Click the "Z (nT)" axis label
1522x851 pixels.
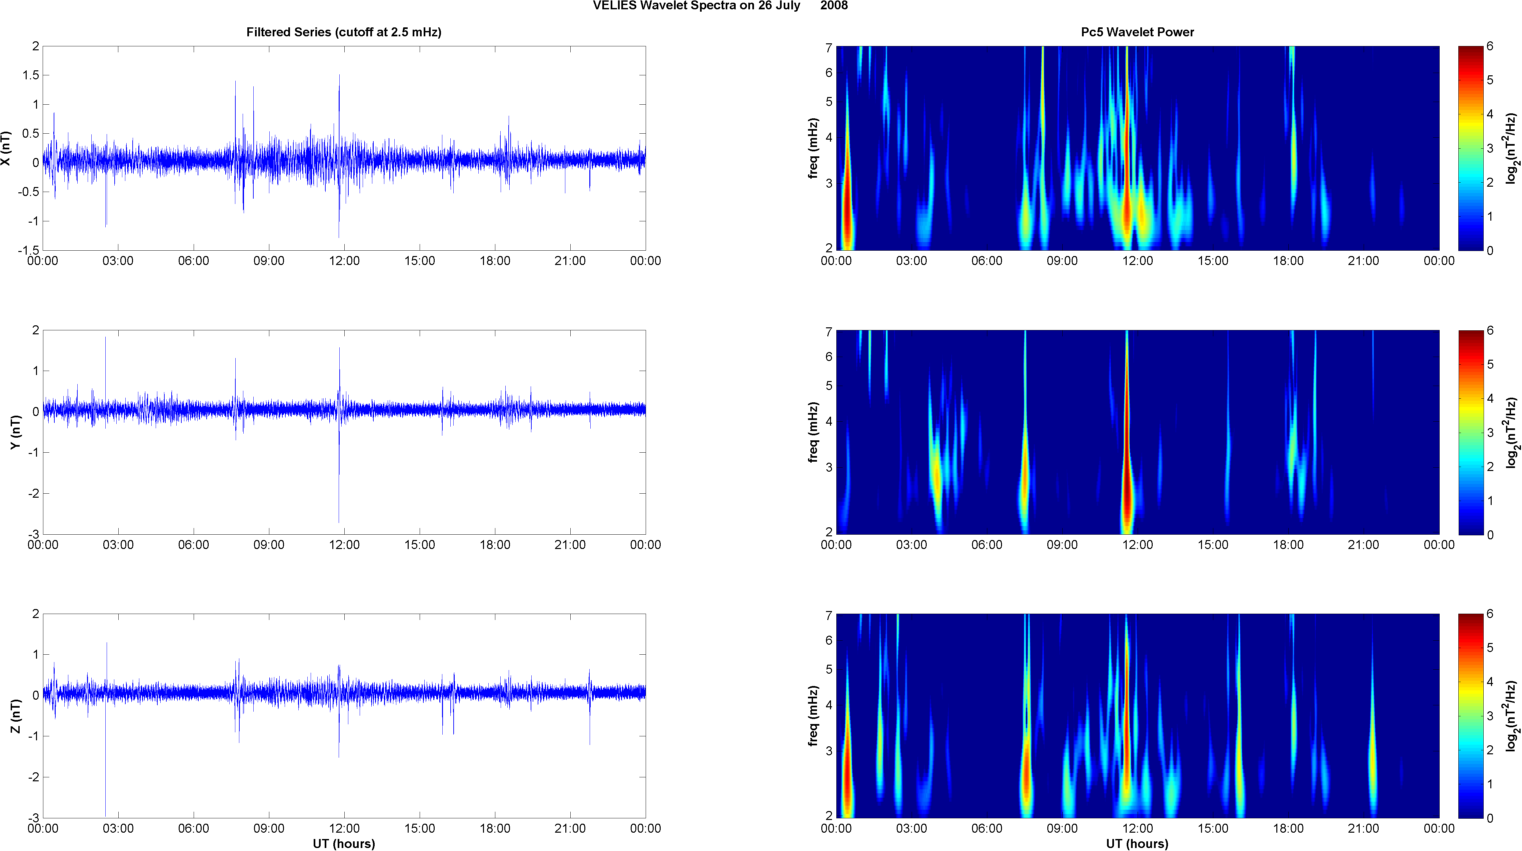tap(16, 716)
